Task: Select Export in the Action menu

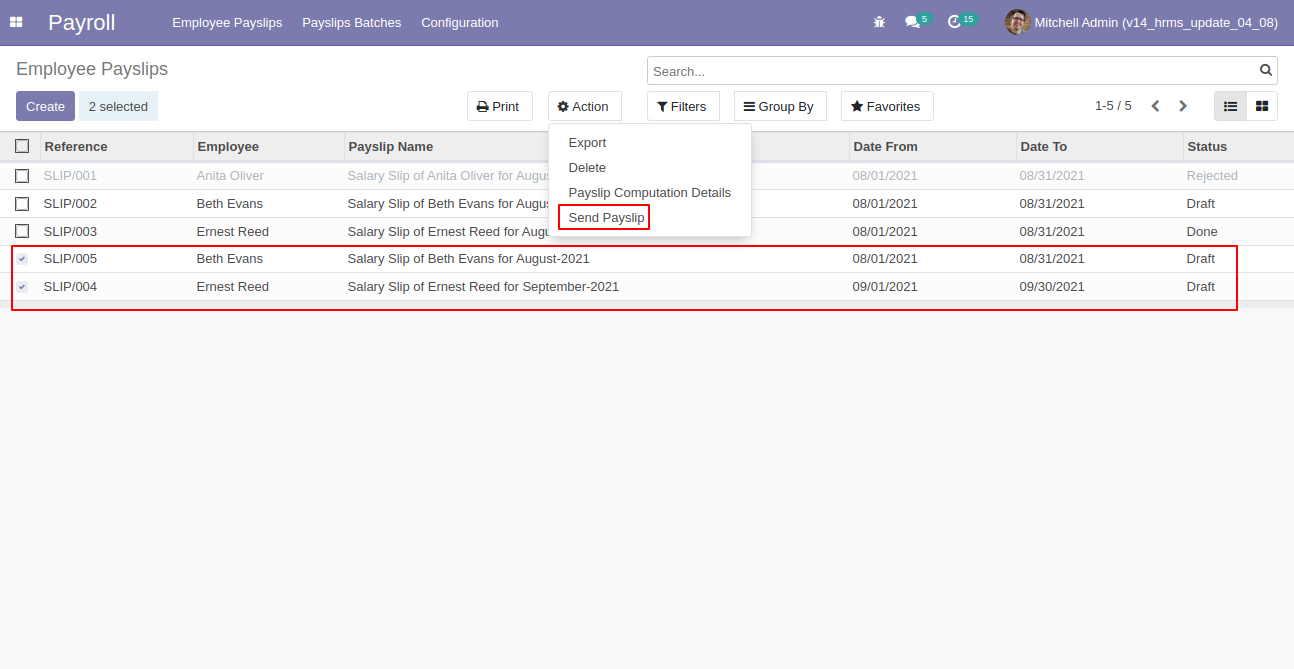Action: 587,143
